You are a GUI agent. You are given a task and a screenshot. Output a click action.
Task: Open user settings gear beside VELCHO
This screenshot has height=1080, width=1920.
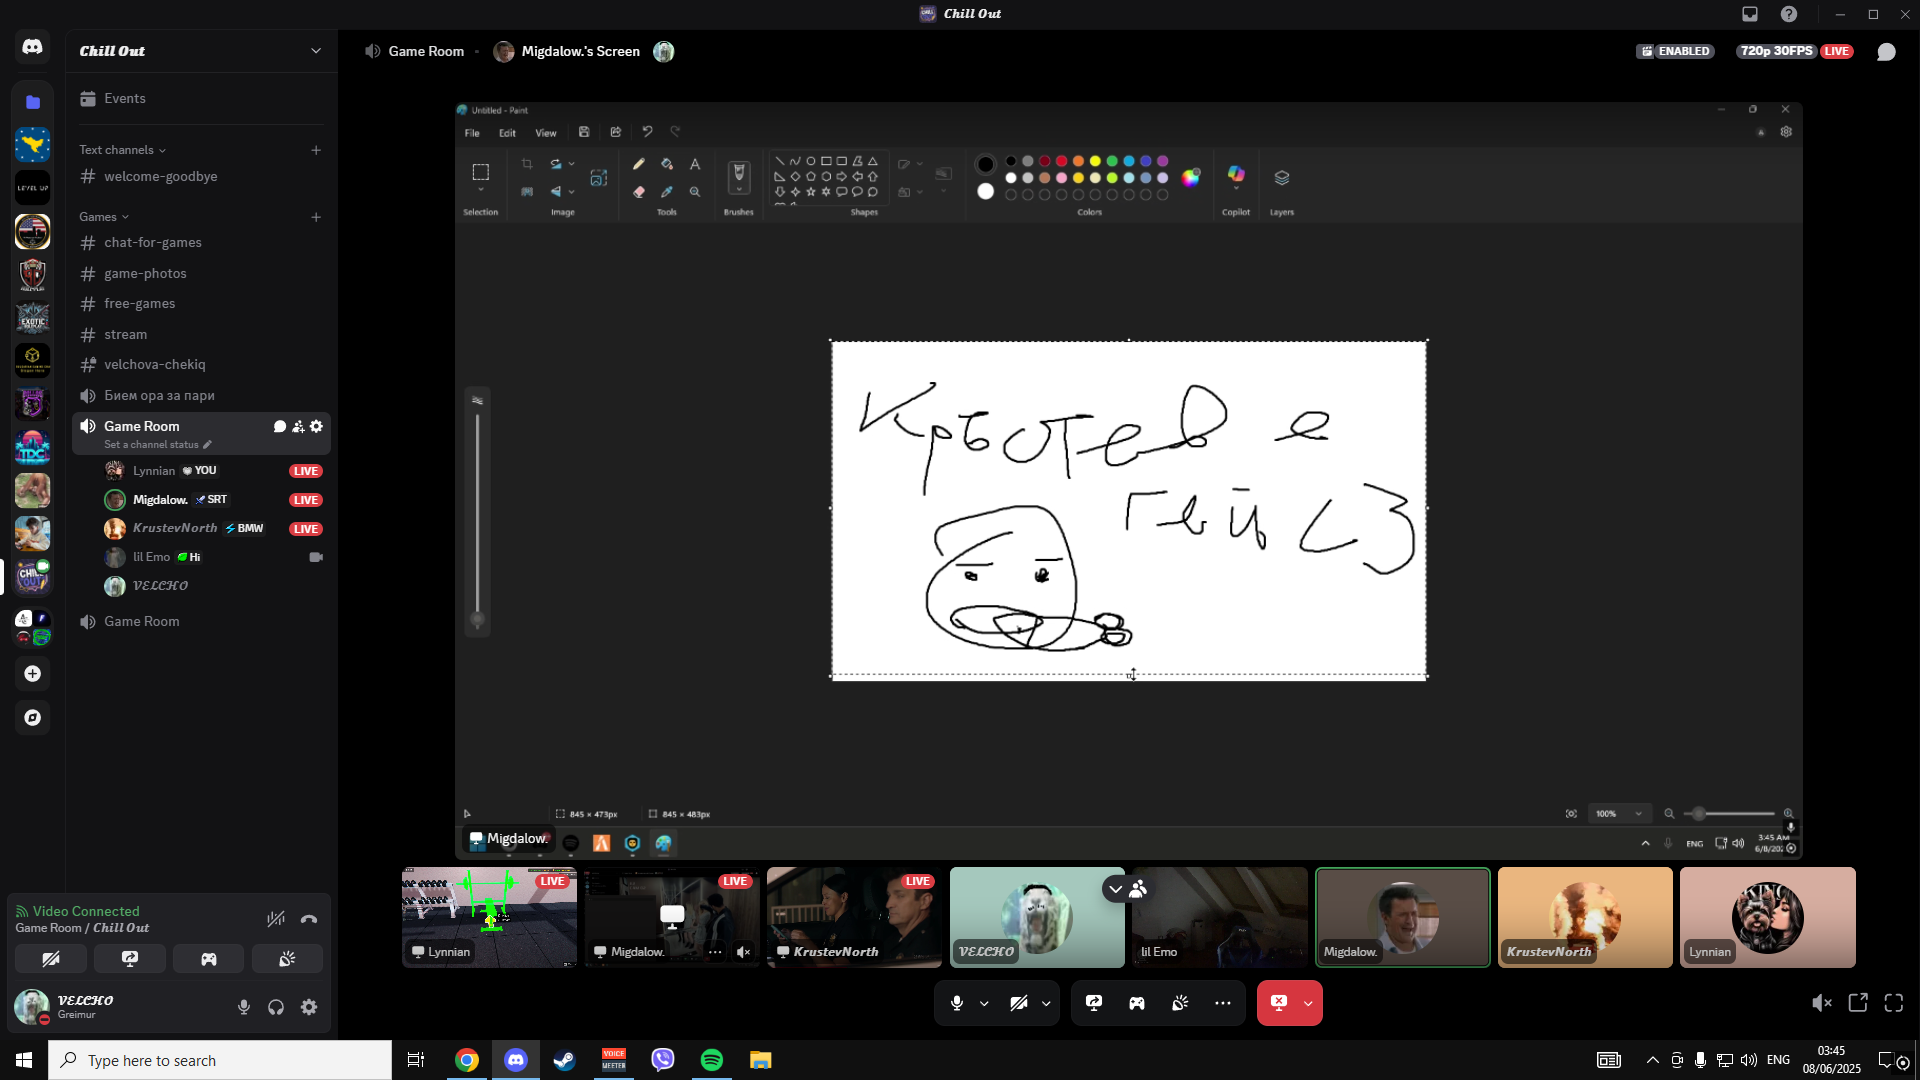pyautogui.click(x=309, y=1008)
